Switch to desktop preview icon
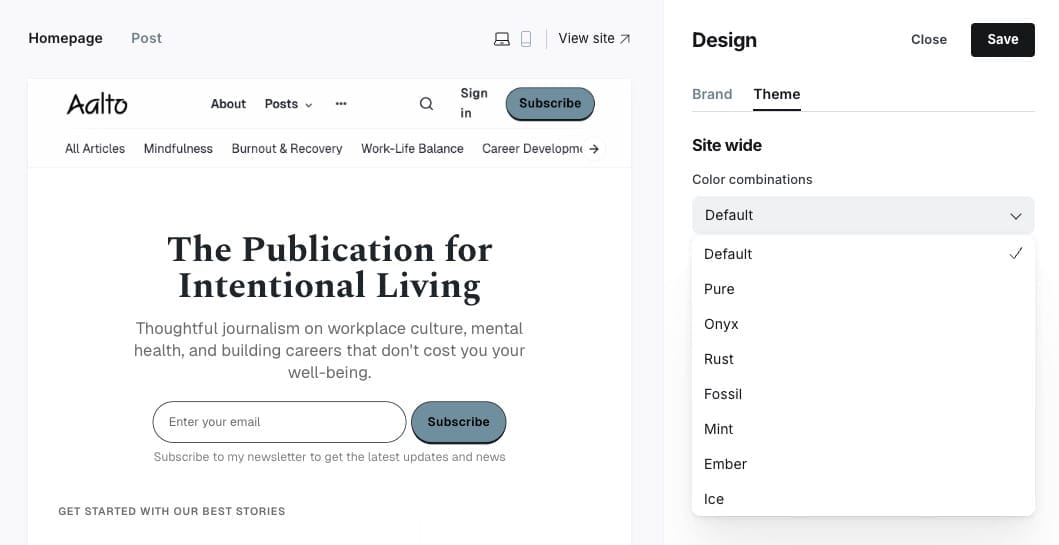 (502, 39)
